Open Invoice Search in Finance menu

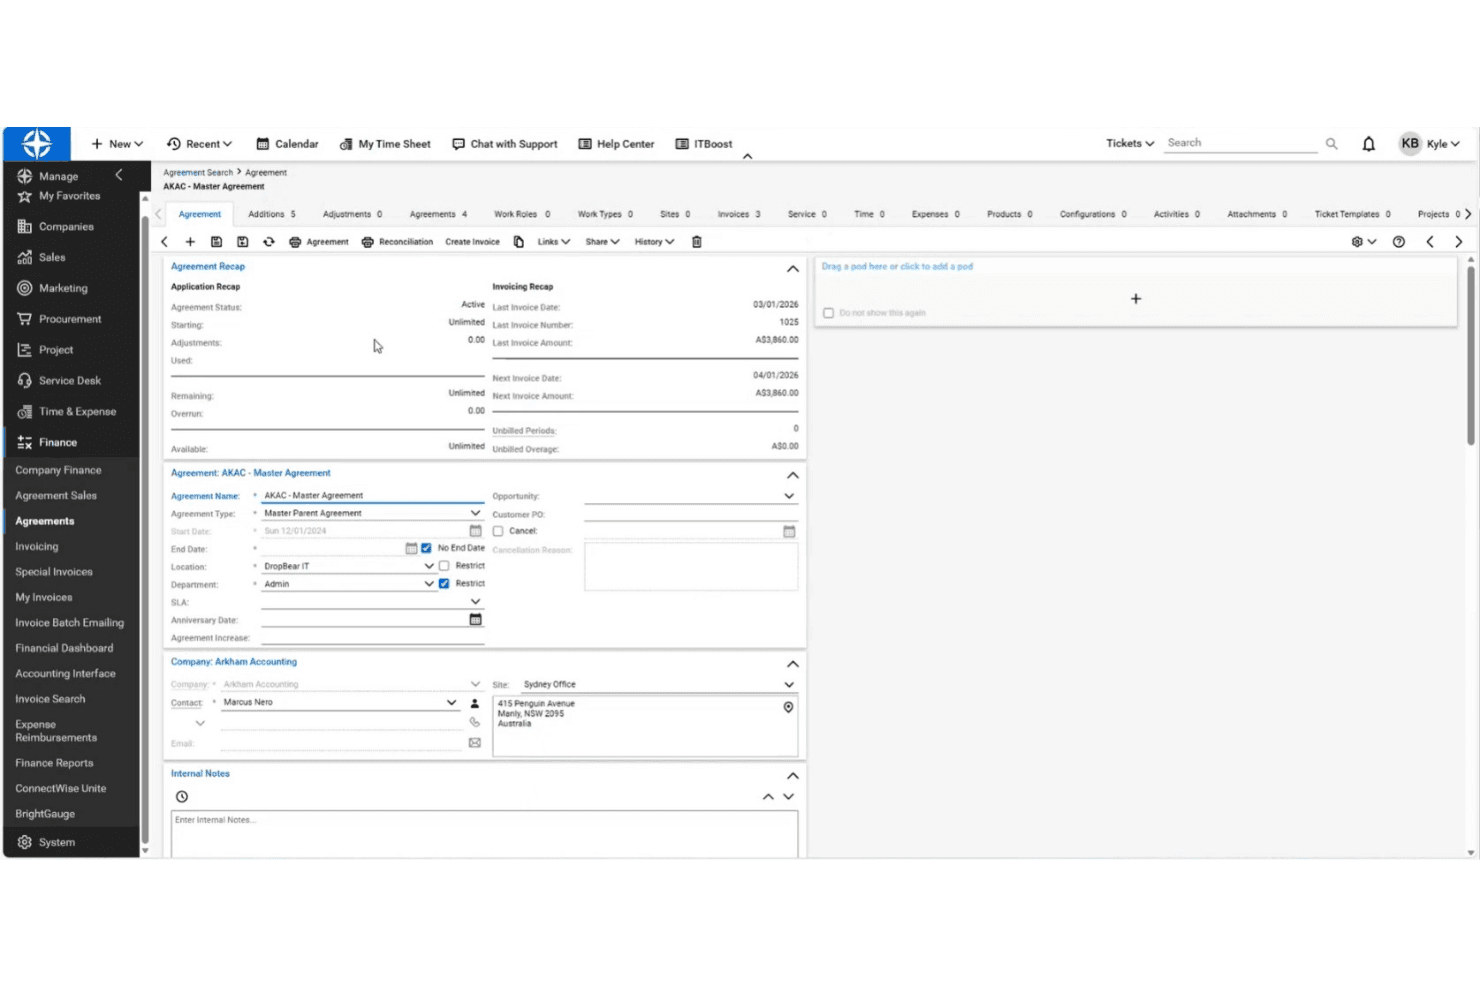pos(50,699)
